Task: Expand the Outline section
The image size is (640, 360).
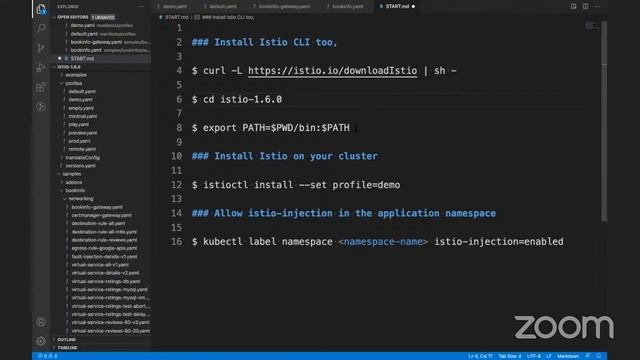Action: (x=66, y=340)
